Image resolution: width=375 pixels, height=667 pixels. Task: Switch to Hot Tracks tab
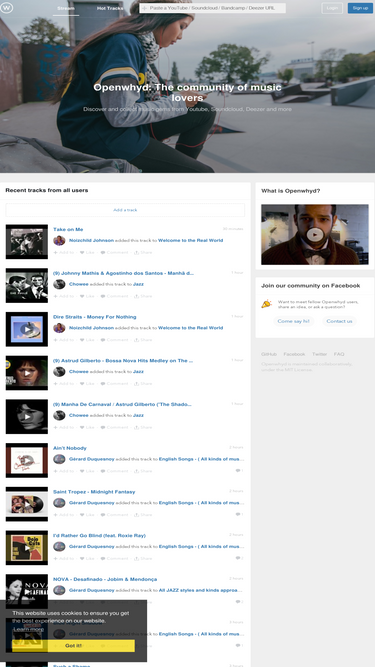pos(110,8)
